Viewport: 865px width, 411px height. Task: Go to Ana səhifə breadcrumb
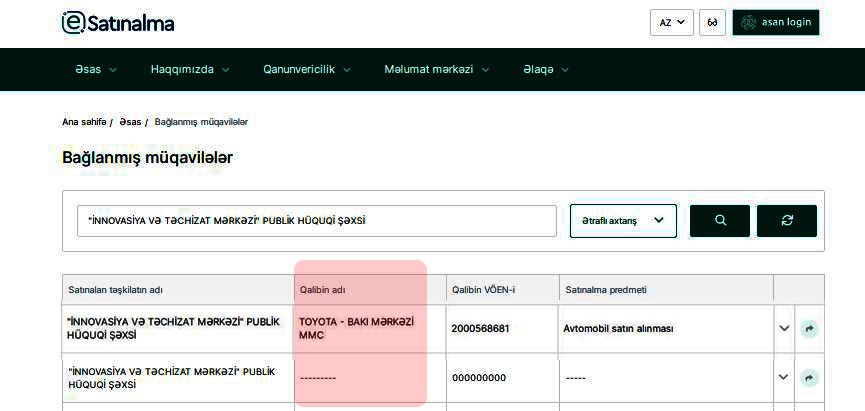coord(84,122)
